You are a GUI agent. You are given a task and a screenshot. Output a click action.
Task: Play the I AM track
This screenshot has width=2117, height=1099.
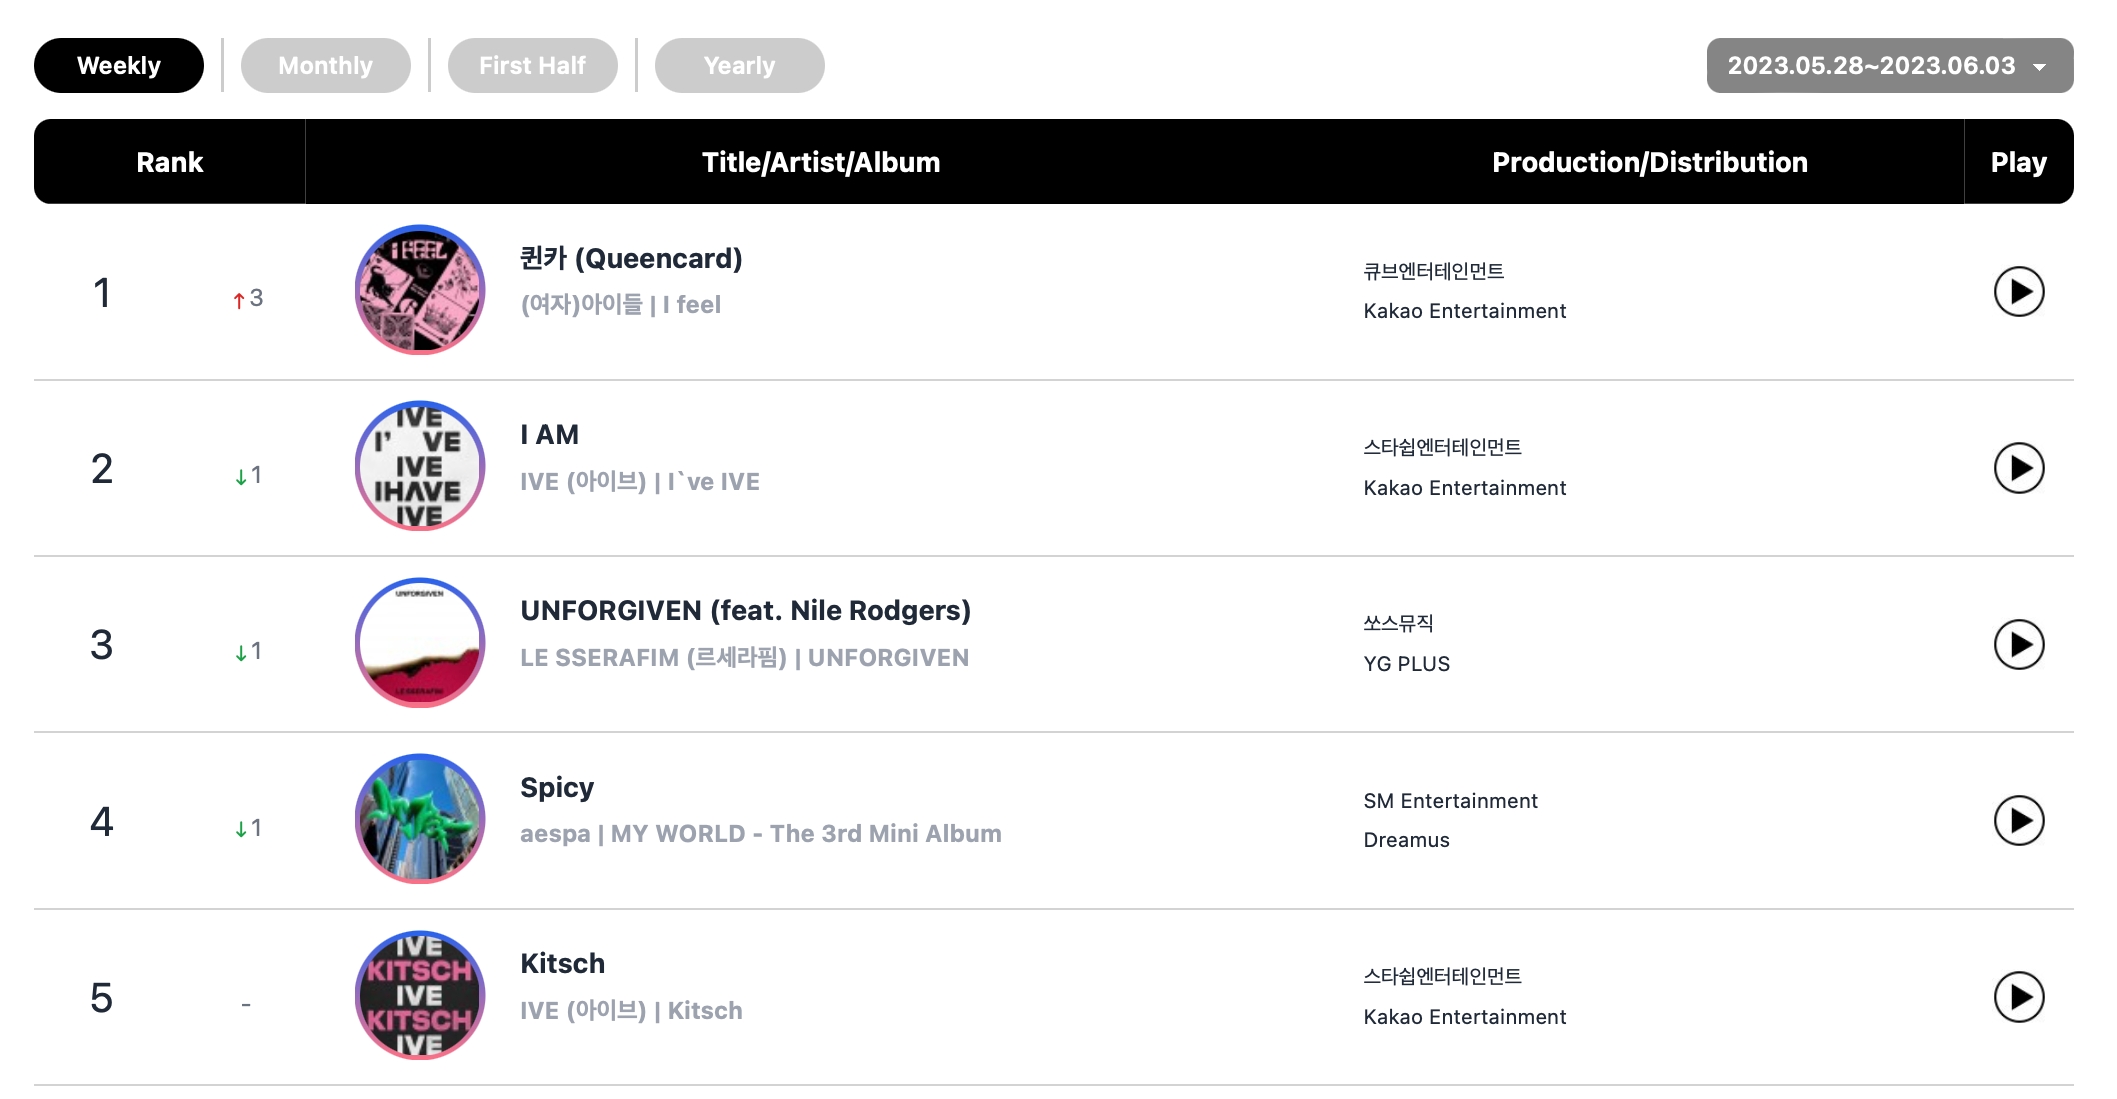[2018, 468]
